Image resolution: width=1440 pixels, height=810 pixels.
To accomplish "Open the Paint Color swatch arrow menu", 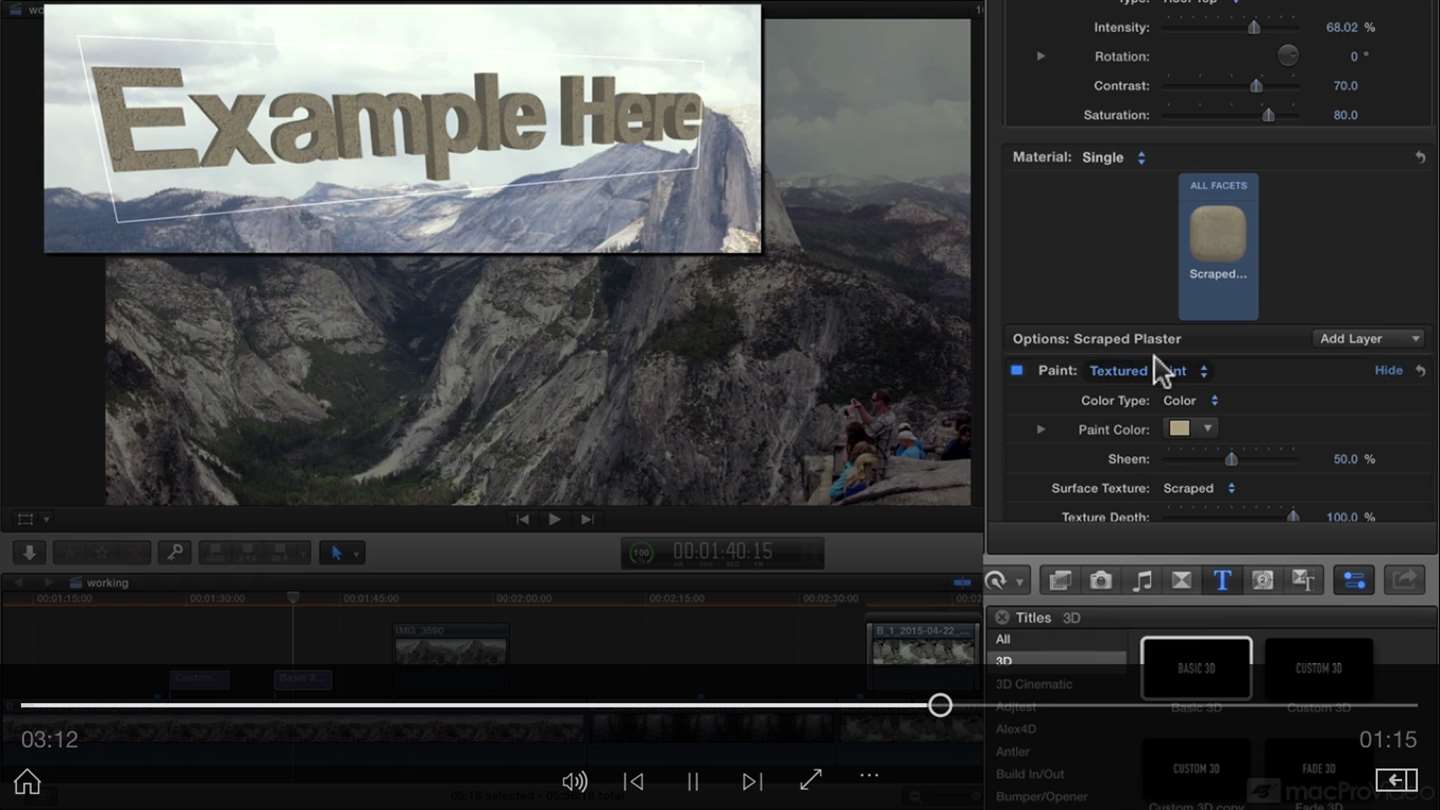I will coord(1208,428).
